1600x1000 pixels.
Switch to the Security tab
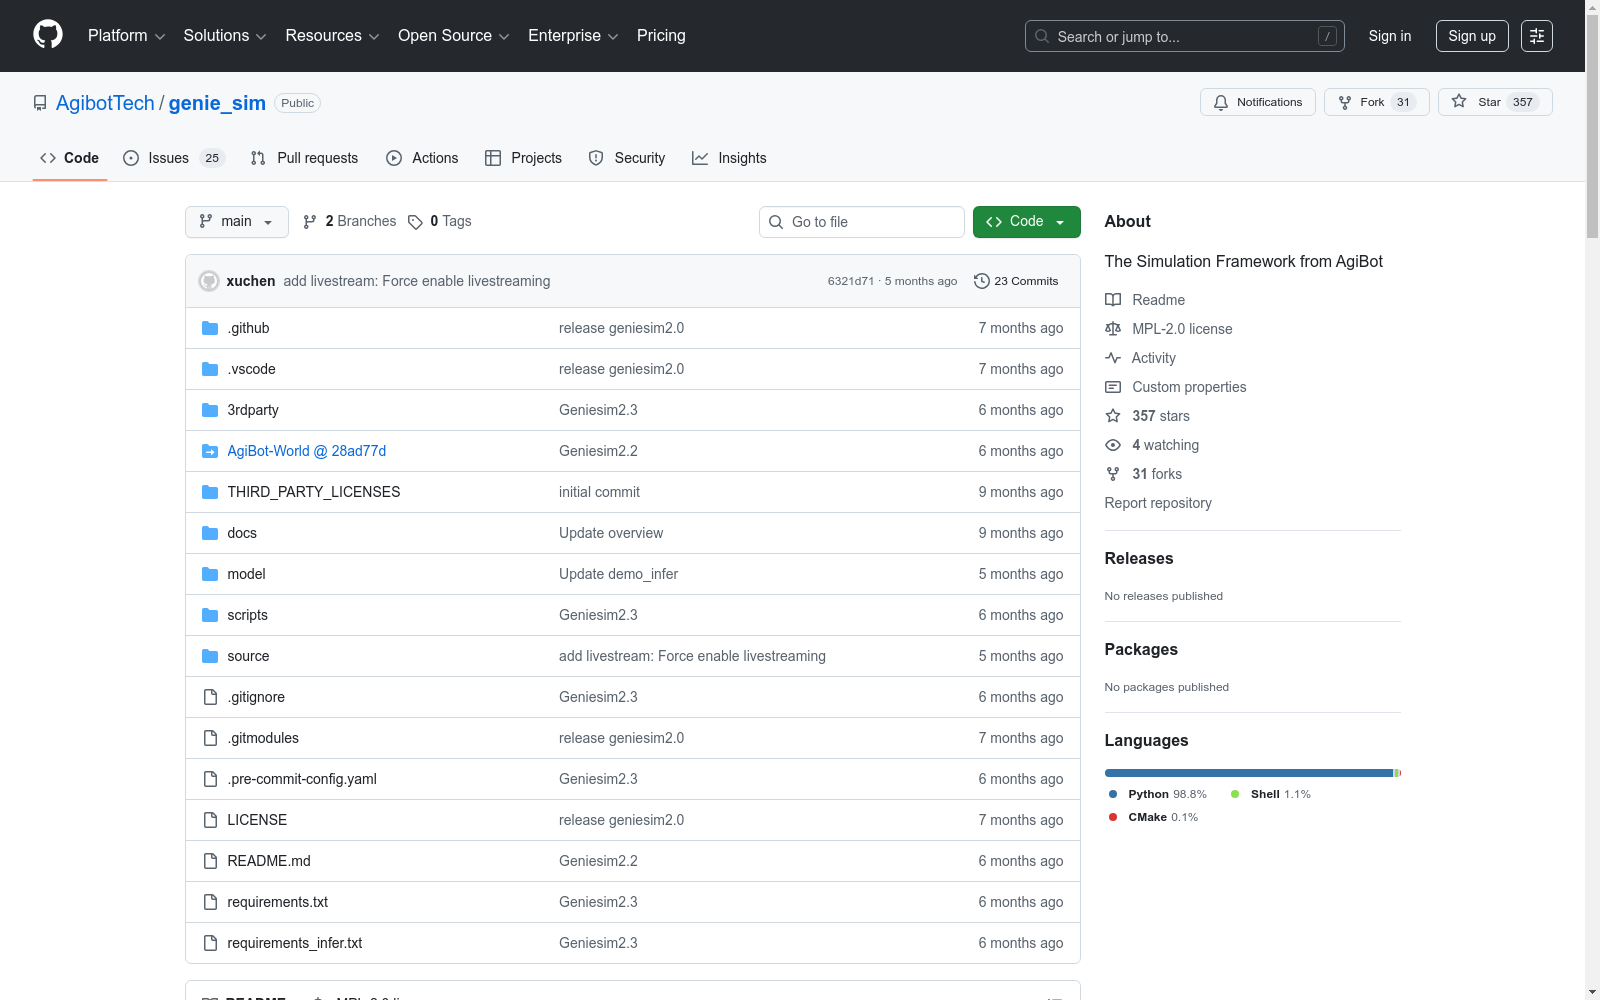(x=627, y=158)
